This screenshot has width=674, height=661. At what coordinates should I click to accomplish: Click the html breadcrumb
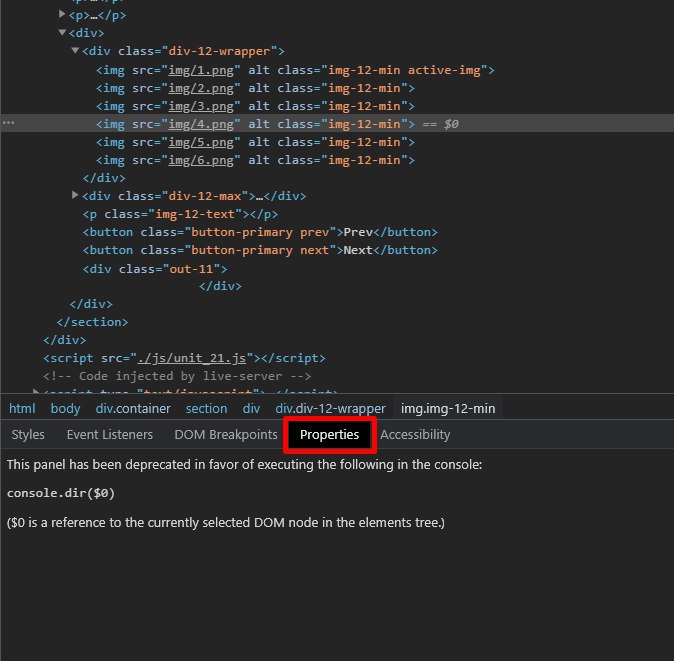pyautogui.click(x=22, y=408)
